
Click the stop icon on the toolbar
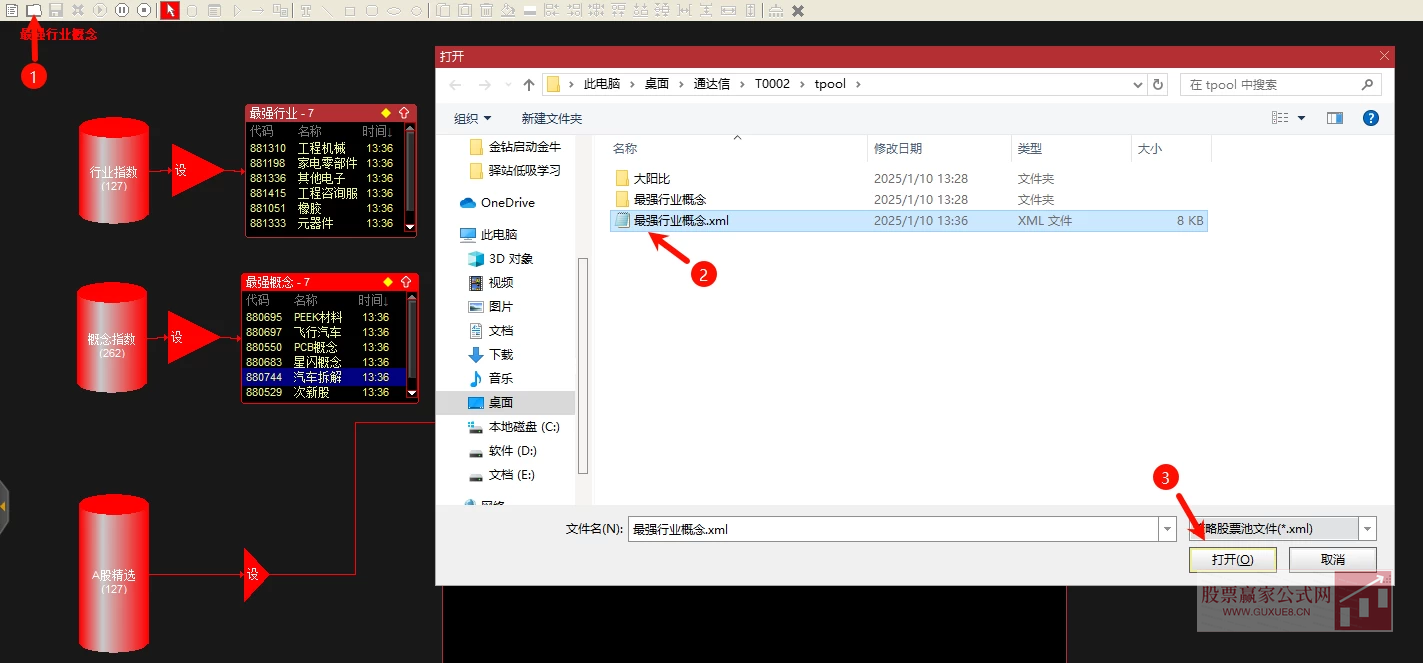click(x=144, y=11)
